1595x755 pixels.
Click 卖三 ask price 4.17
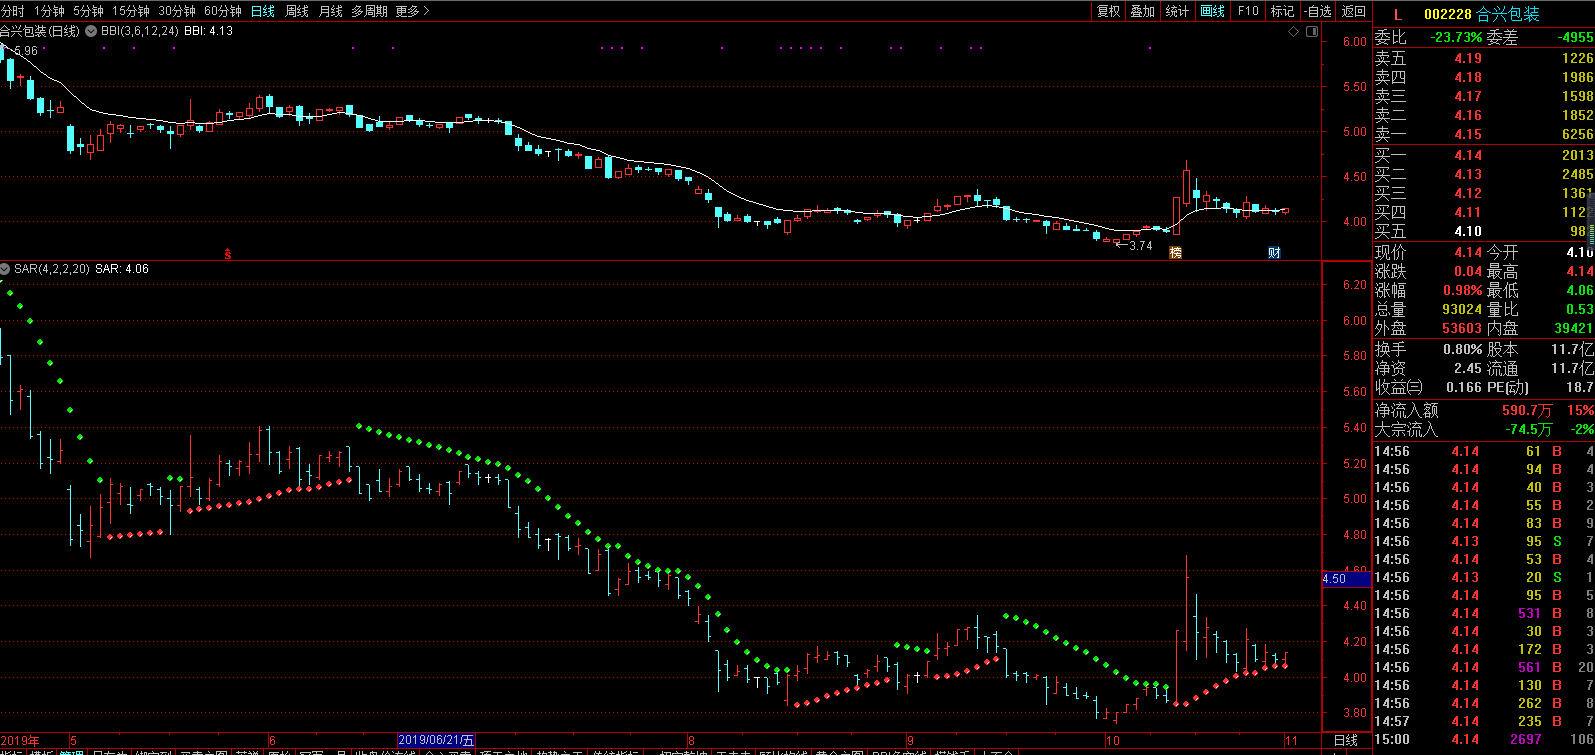pyautogui.click(x=1468, y=96)
